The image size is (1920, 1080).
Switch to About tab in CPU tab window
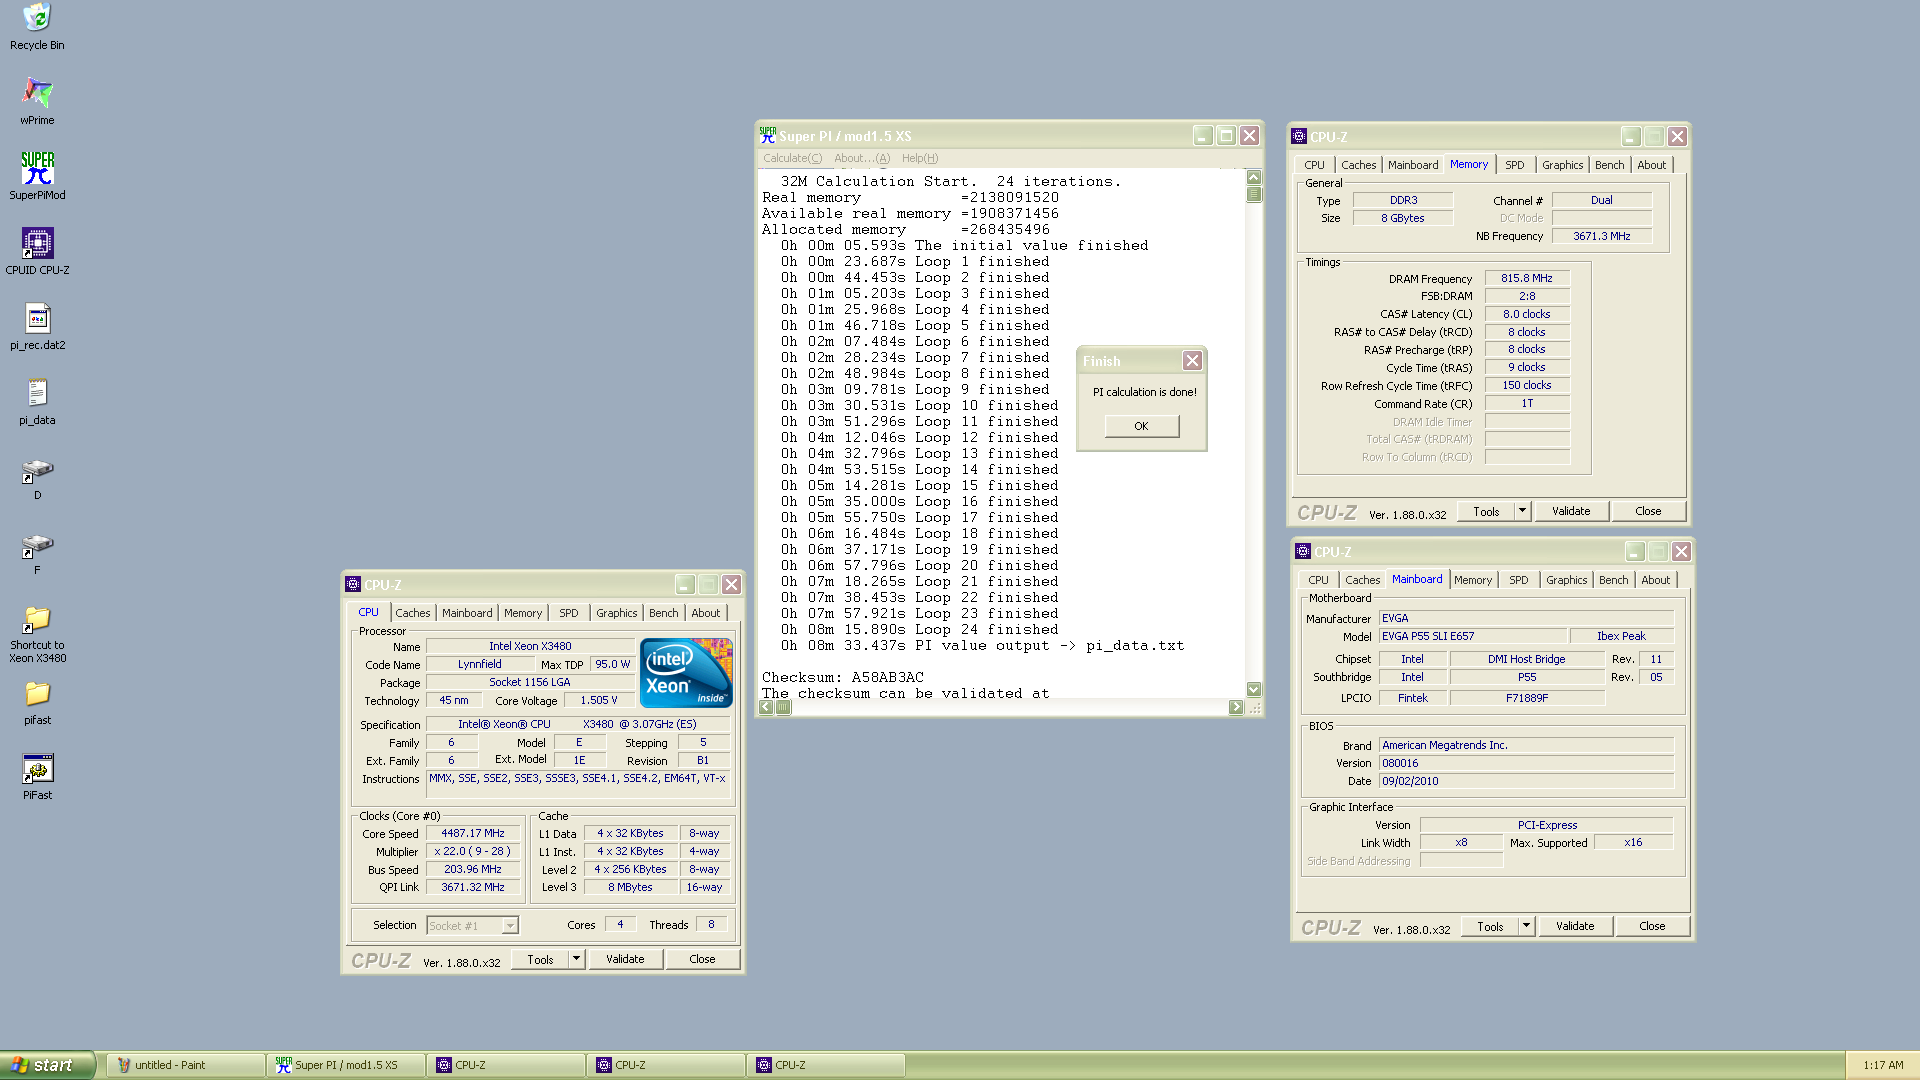coord(705,613)
